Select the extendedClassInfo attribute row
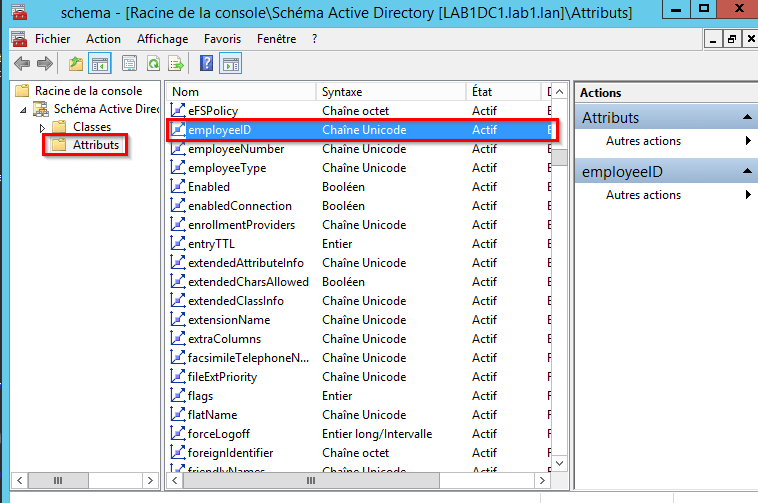758x503 pixels. tap(361, 301)
